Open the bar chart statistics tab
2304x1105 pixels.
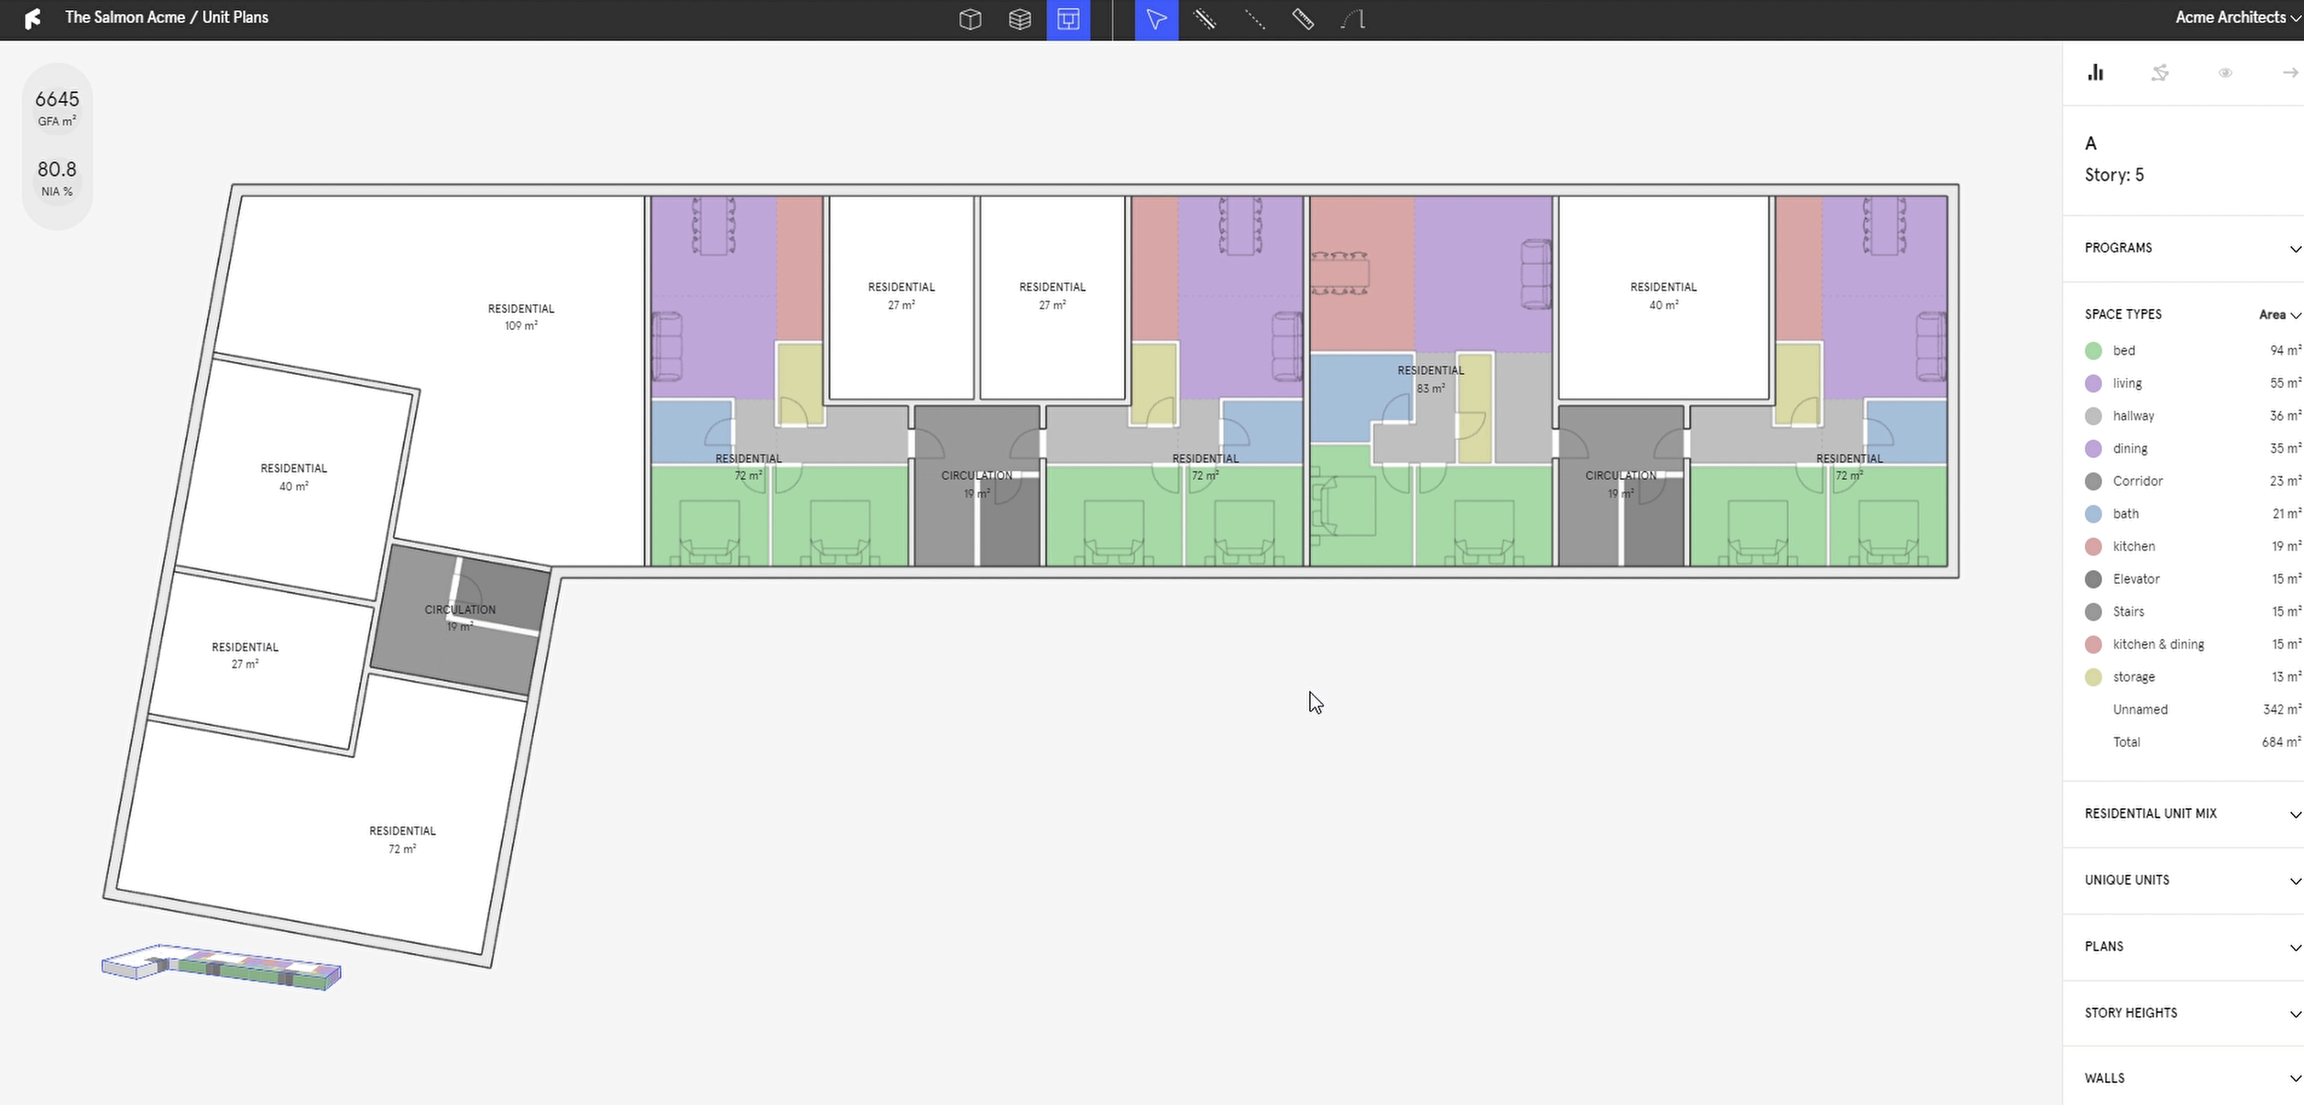(2095, 72)
